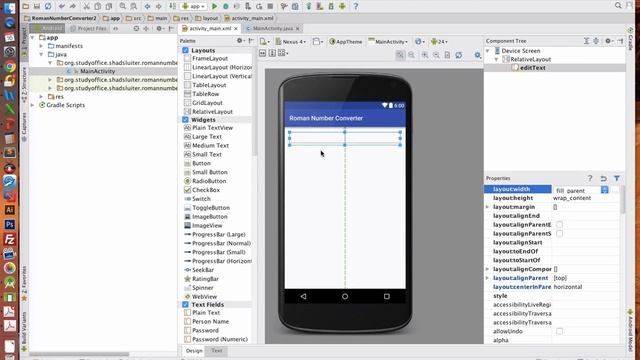Check the layout:alignParentE property checkbox
640x360 pixels.
560,224
